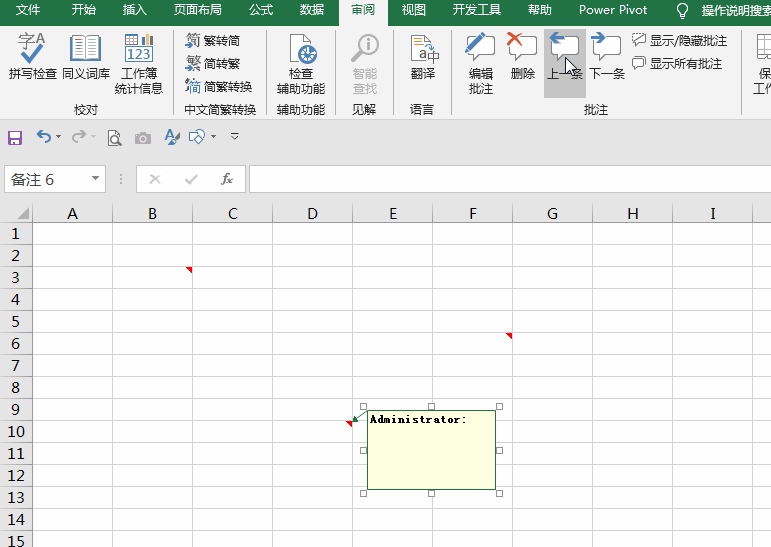The image size is (771, 547).
Task: Click the cell with red comment marker in row 6
Action: pyautogui.click(x=473, y=343)
